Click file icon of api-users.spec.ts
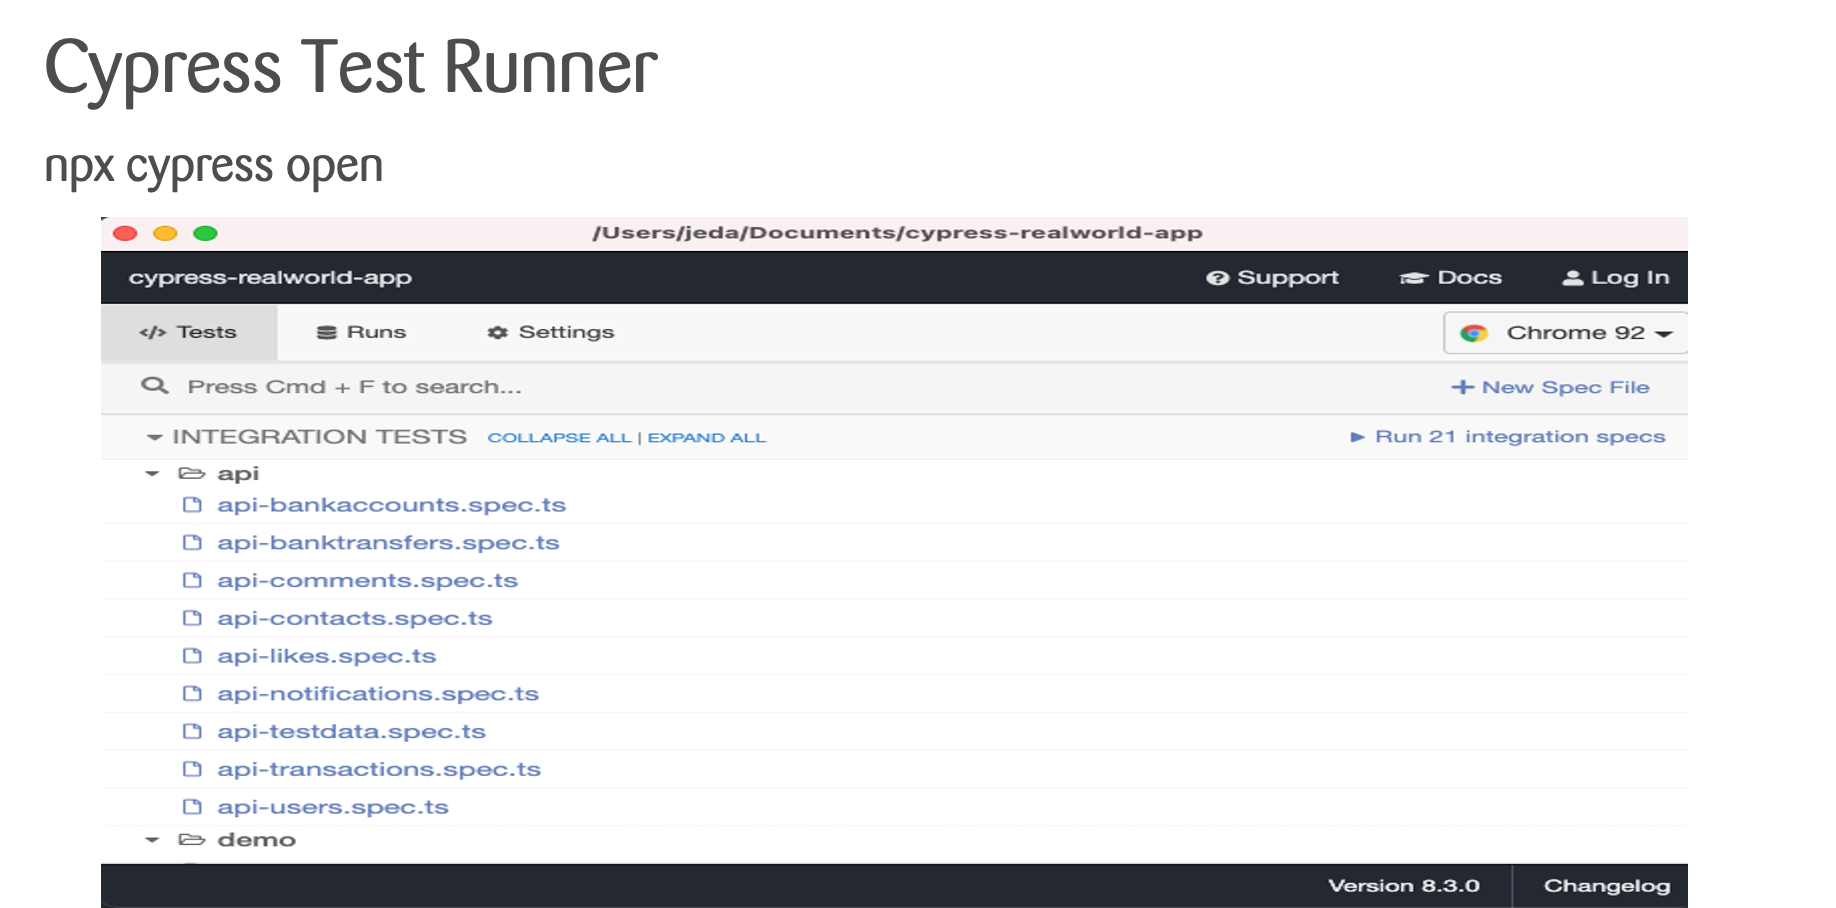Image resolution: width=1836 pixels, height=908 pixels. coord(192,807)
